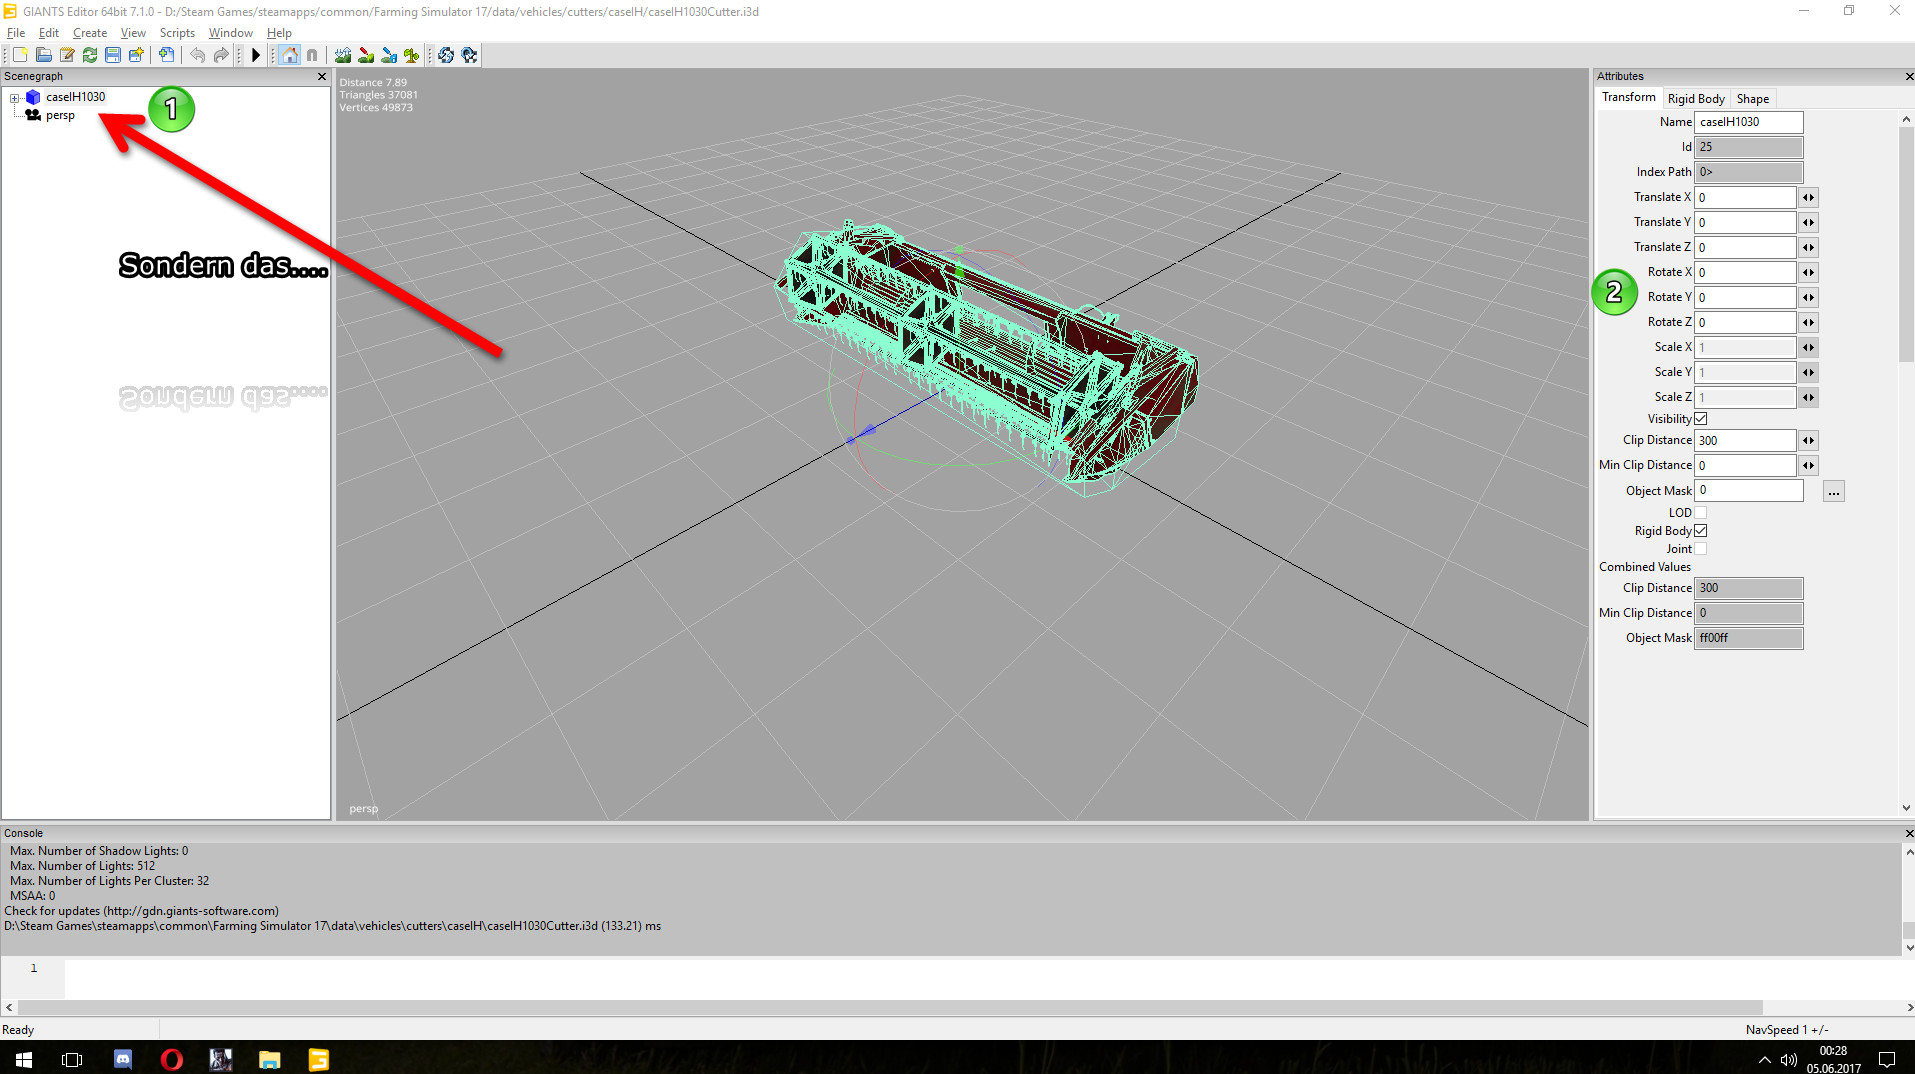Uncheck the Rigid Body checkbox
The image size is (1915, 1074).
[x=1701, y=531]
